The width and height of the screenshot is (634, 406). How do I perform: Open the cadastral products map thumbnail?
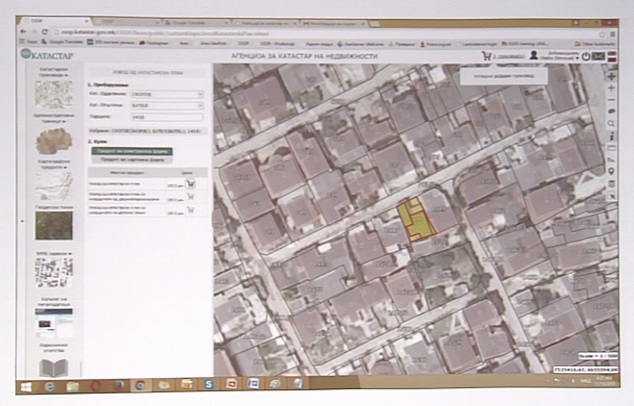pos(53,95)
